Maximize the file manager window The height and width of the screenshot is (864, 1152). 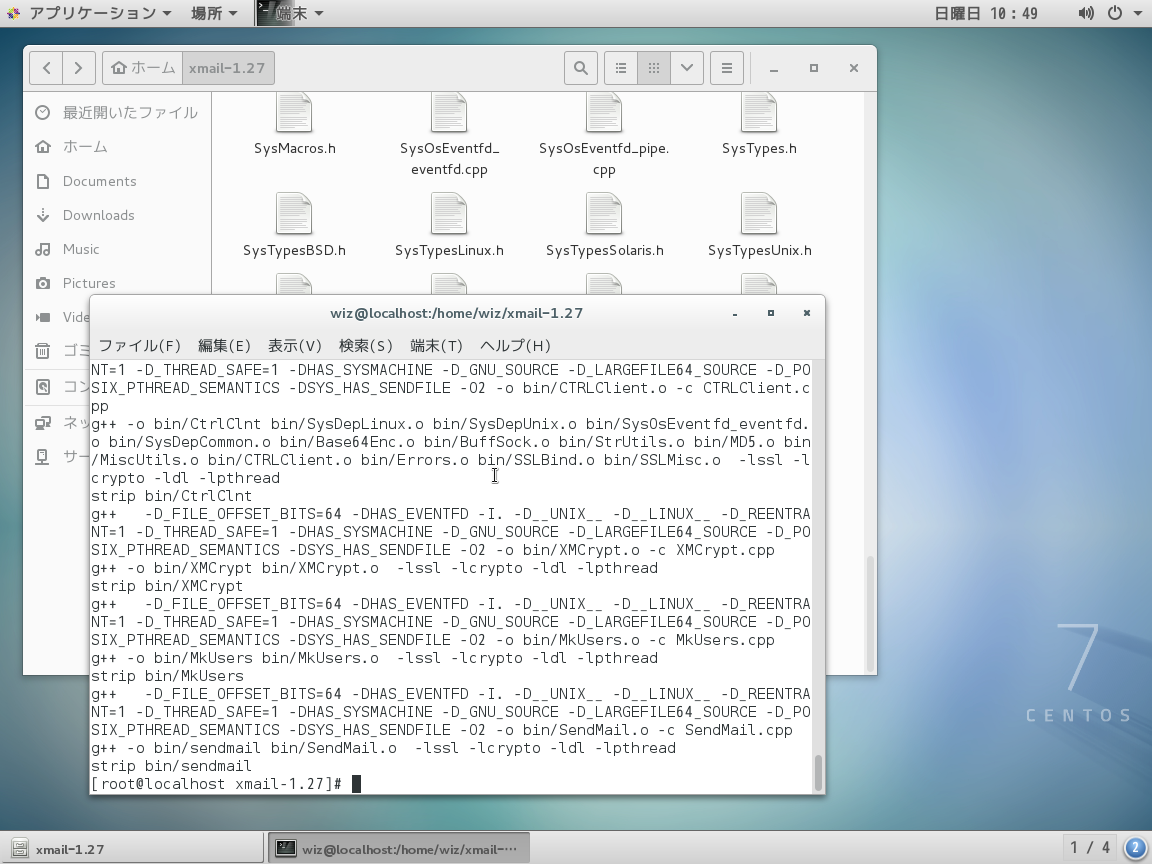813,68
